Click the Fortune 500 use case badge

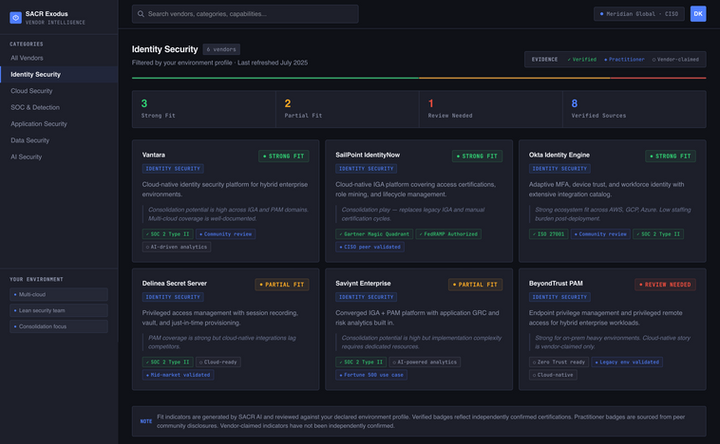click(x=371, y=375)
